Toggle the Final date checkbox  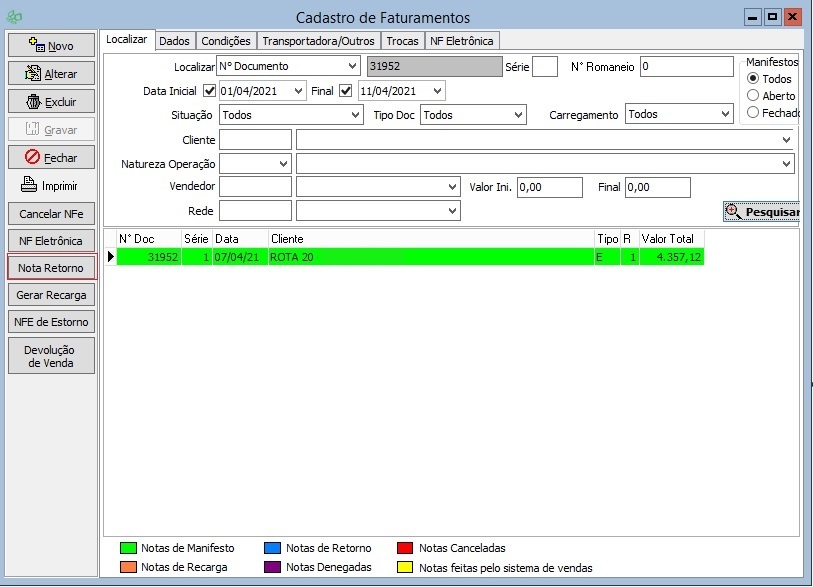tap(346, 91)
